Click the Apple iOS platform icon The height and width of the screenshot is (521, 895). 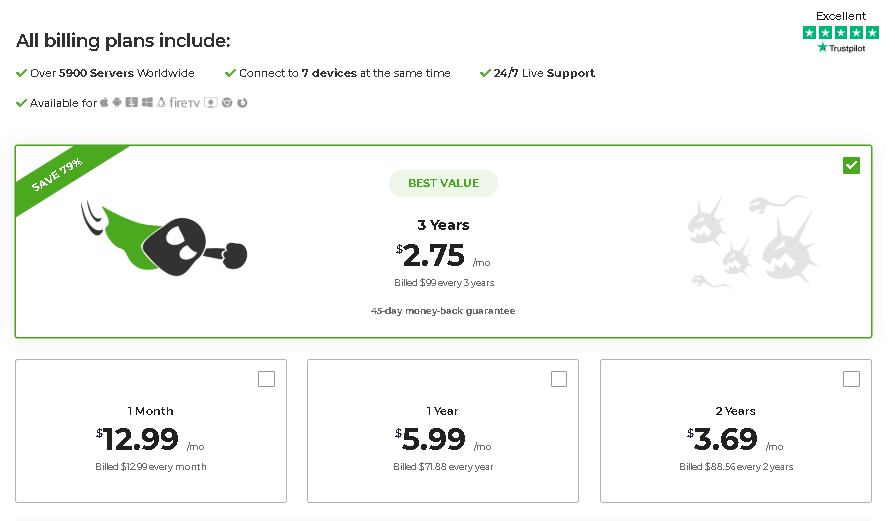(104, 103)
